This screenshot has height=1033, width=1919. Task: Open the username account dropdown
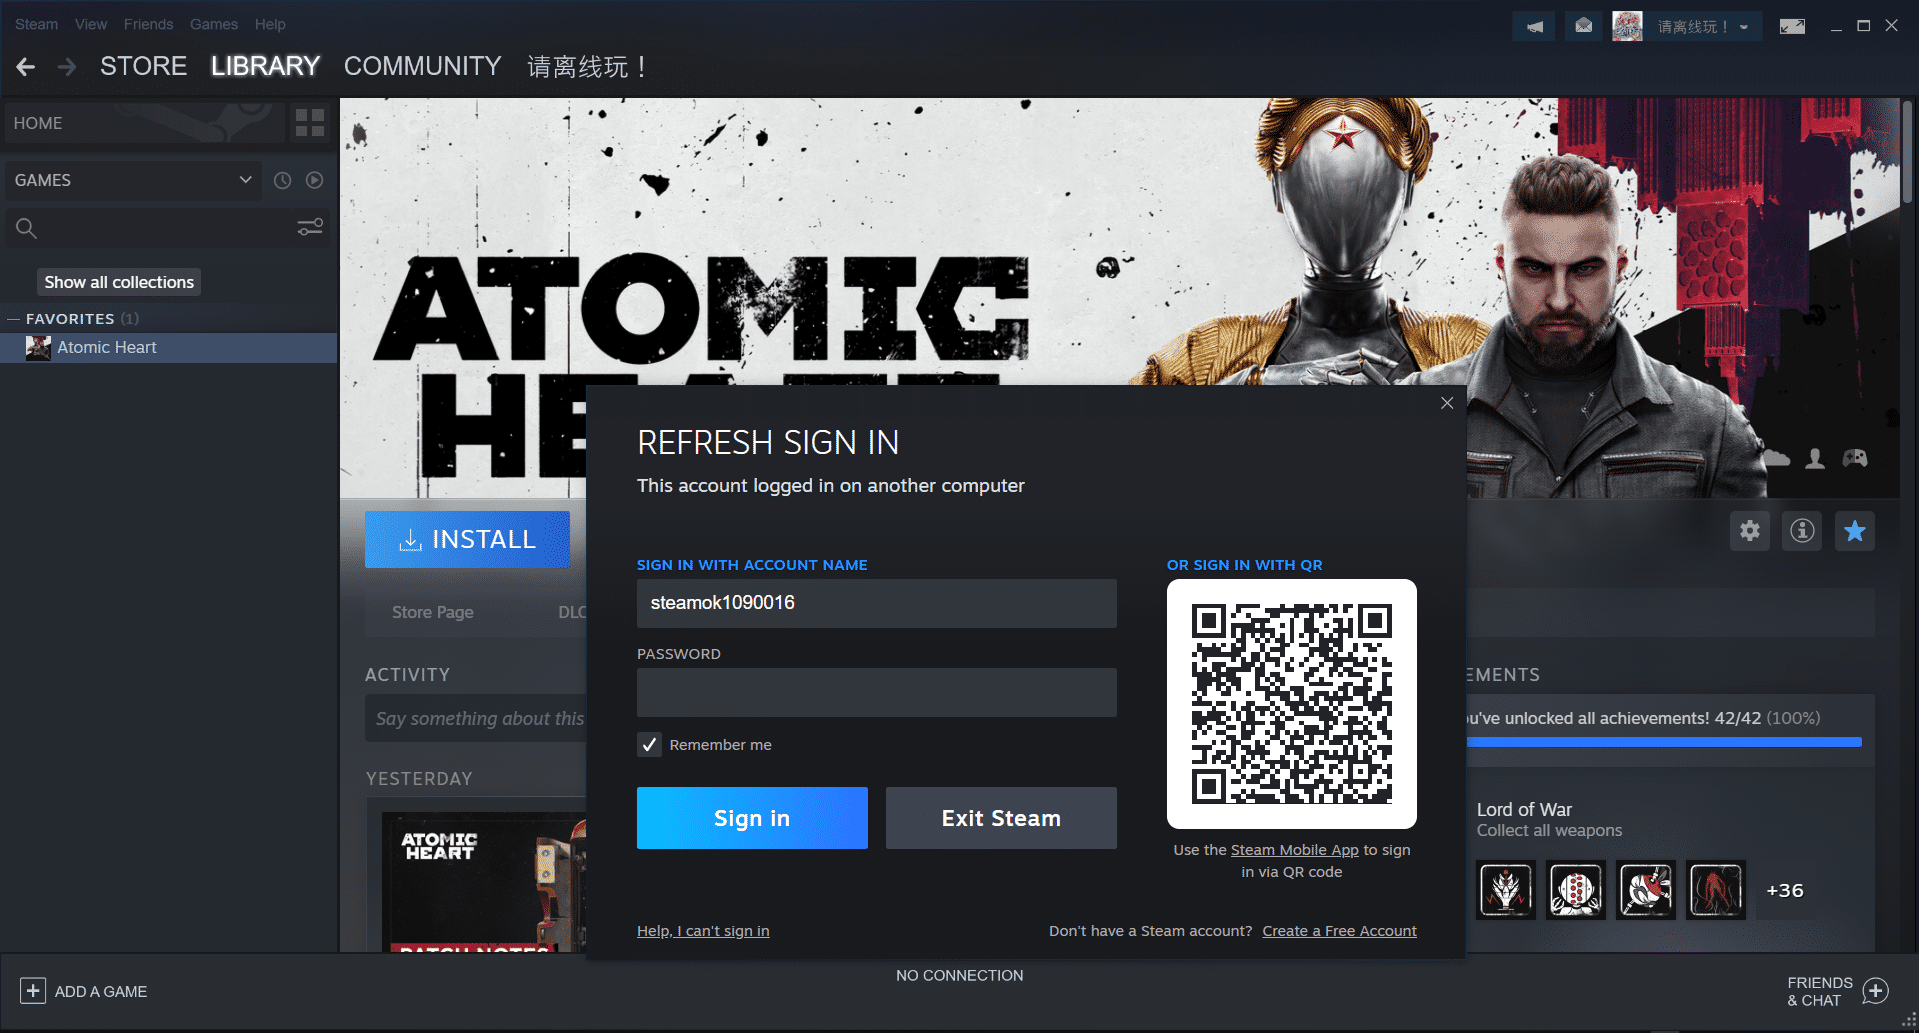coord(1703,27)
